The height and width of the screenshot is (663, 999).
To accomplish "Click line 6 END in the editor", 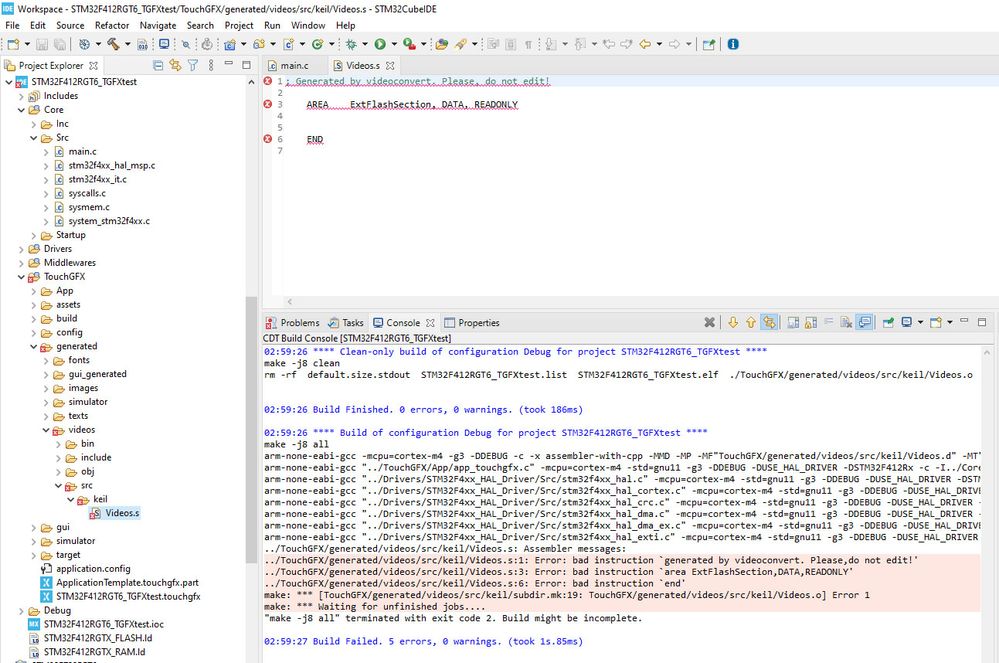I will [x=315, y=139].
